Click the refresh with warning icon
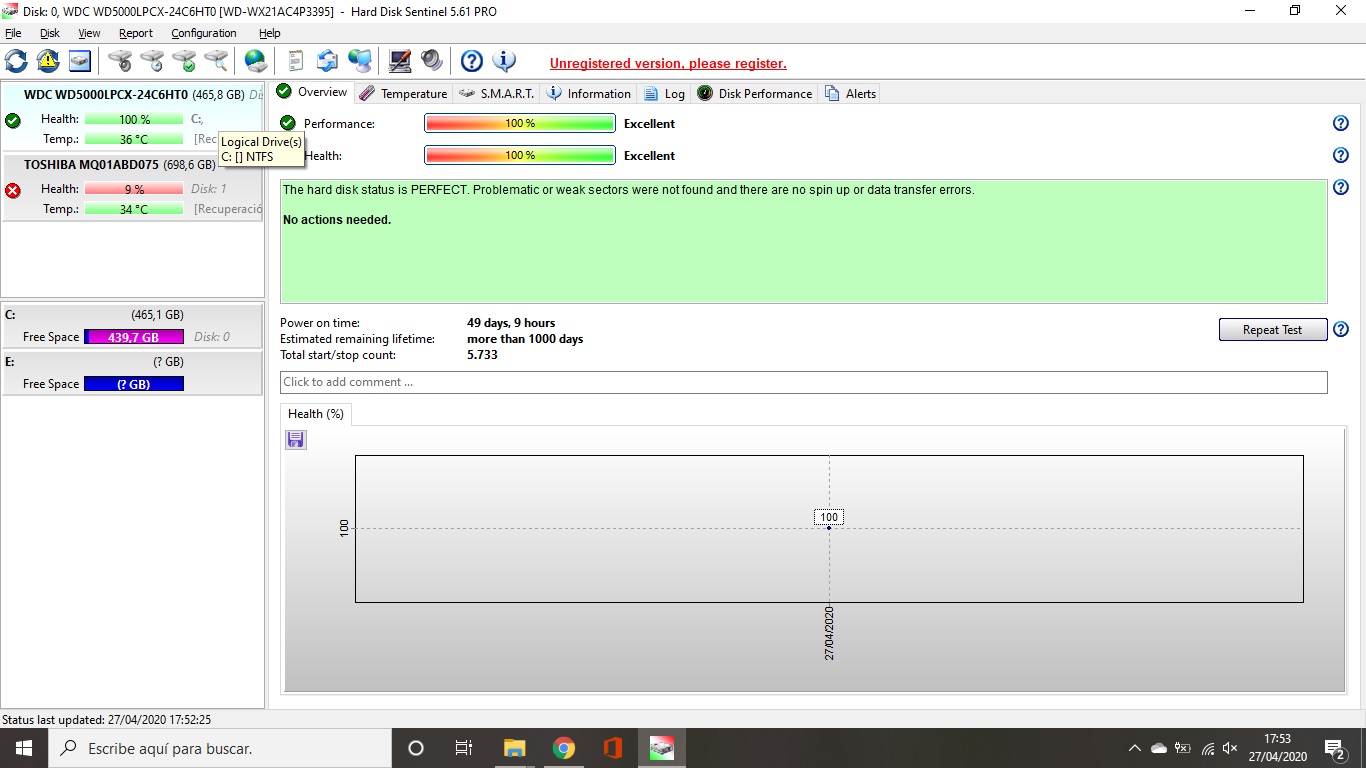Image resolution: width=1366 pixels, height=768 pixels. [48, 61]
